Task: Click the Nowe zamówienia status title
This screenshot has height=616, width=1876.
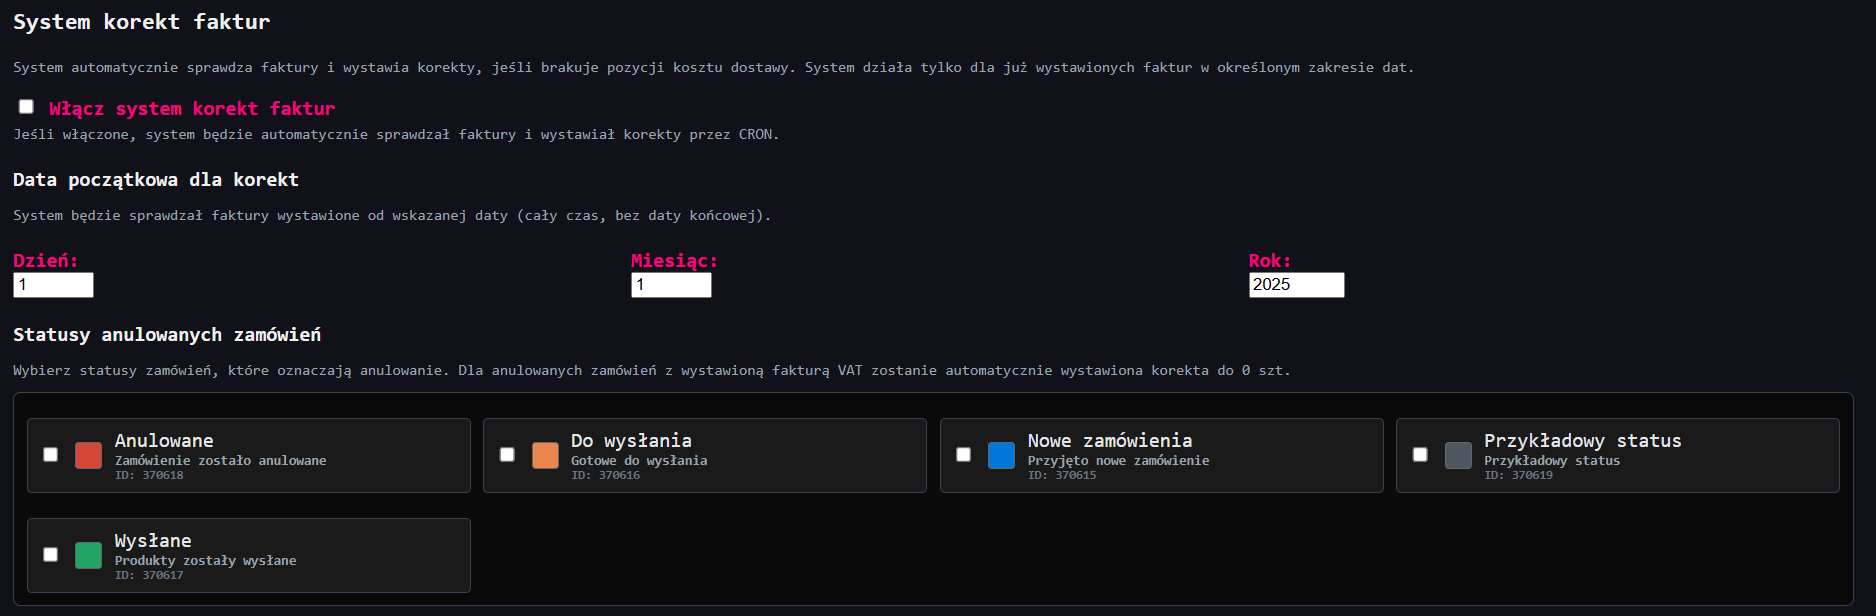Action: [x=1109, y=441]
